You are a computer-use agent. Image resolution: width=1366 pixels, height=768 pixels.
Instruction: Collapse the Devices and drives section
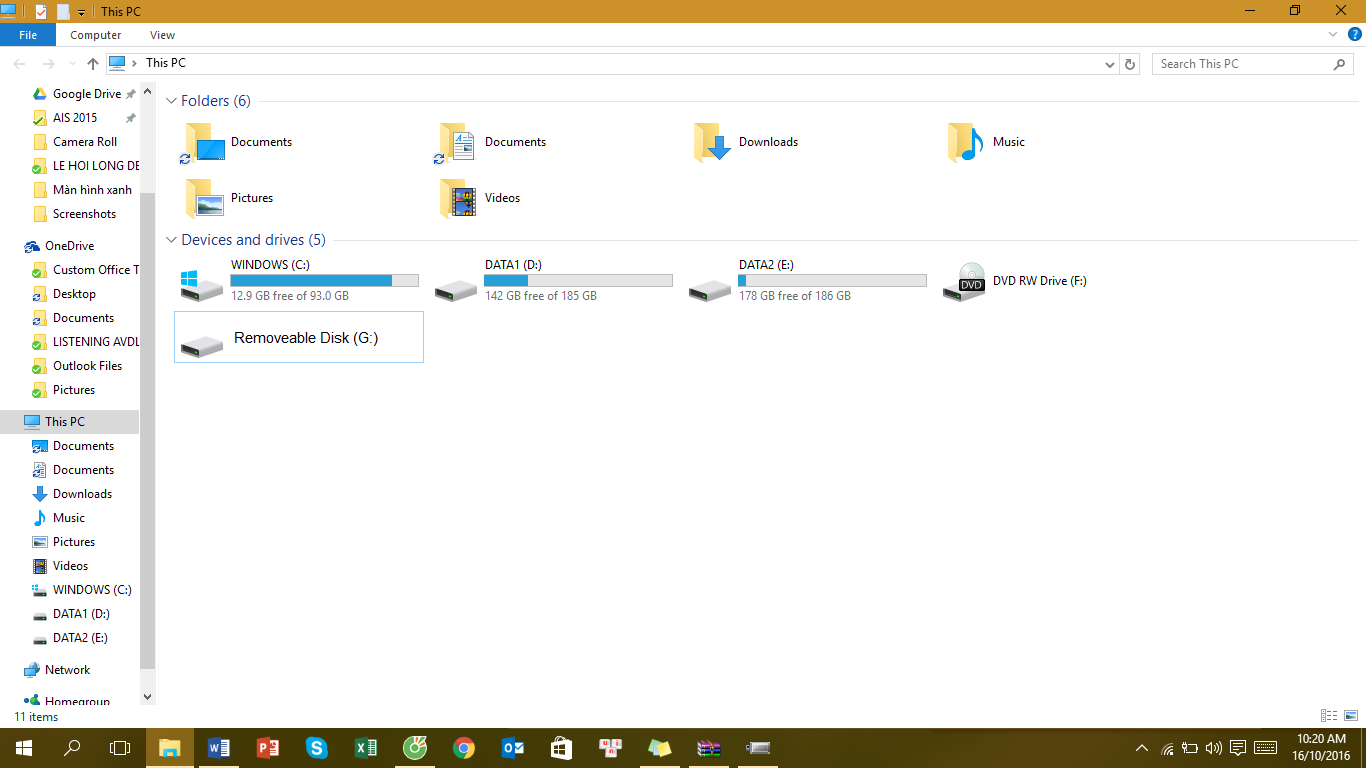click(x=171, y=240)
